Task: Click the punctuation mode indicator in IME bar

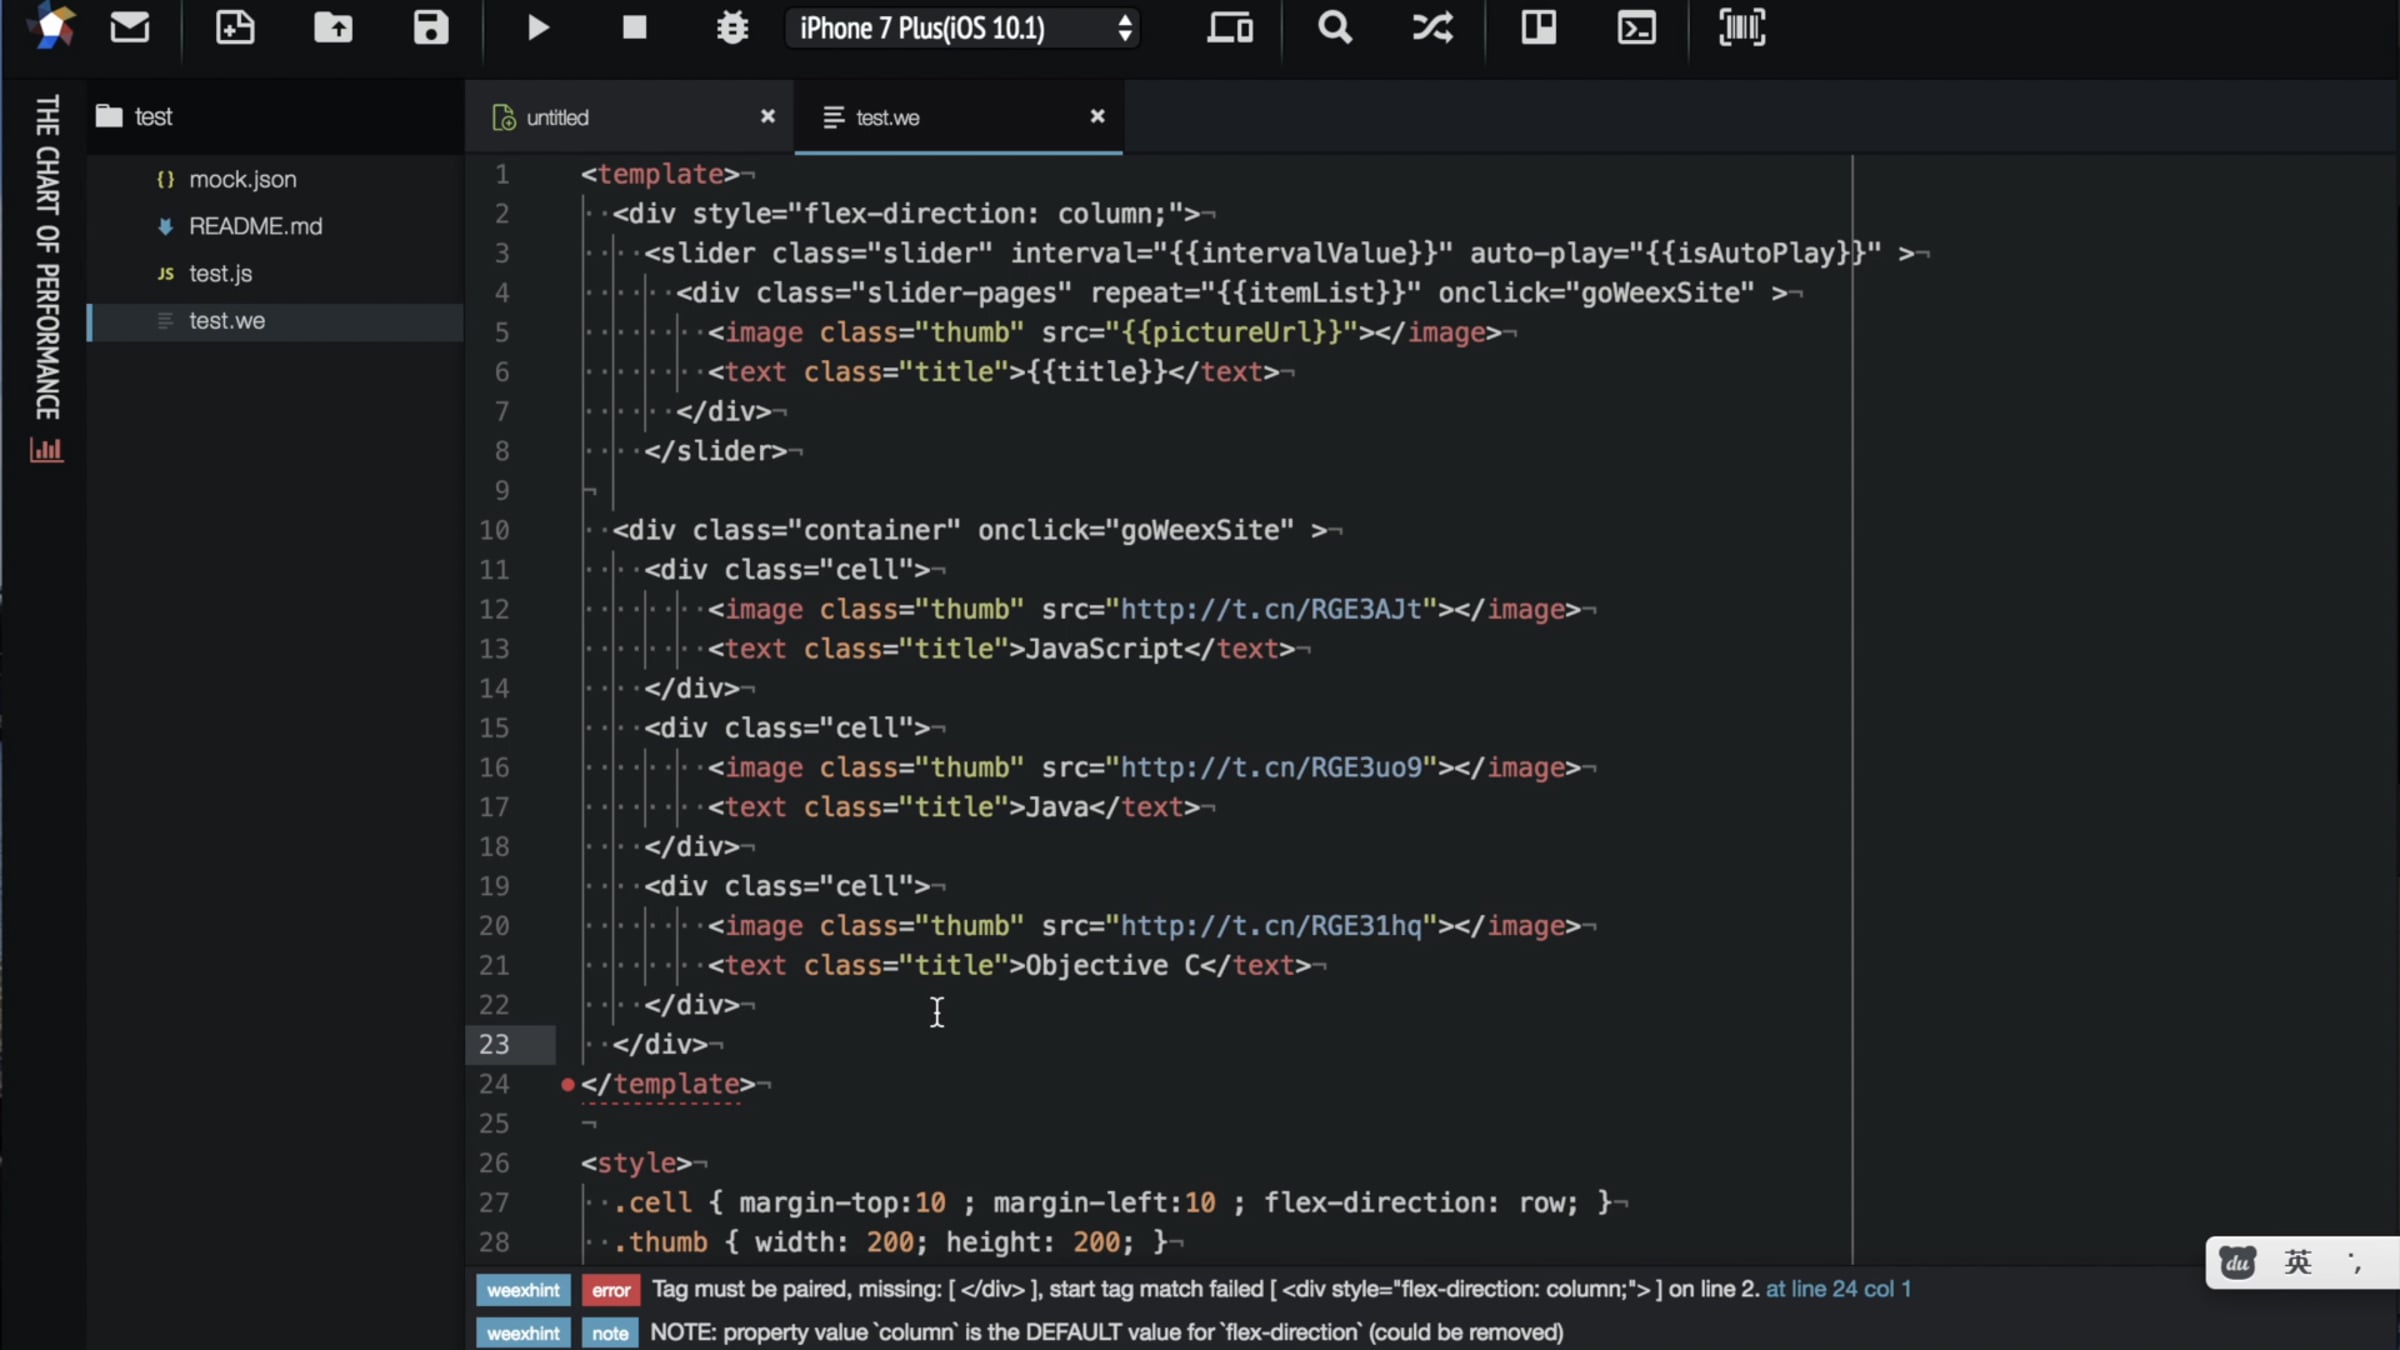Action: tap(2355, 1262)
